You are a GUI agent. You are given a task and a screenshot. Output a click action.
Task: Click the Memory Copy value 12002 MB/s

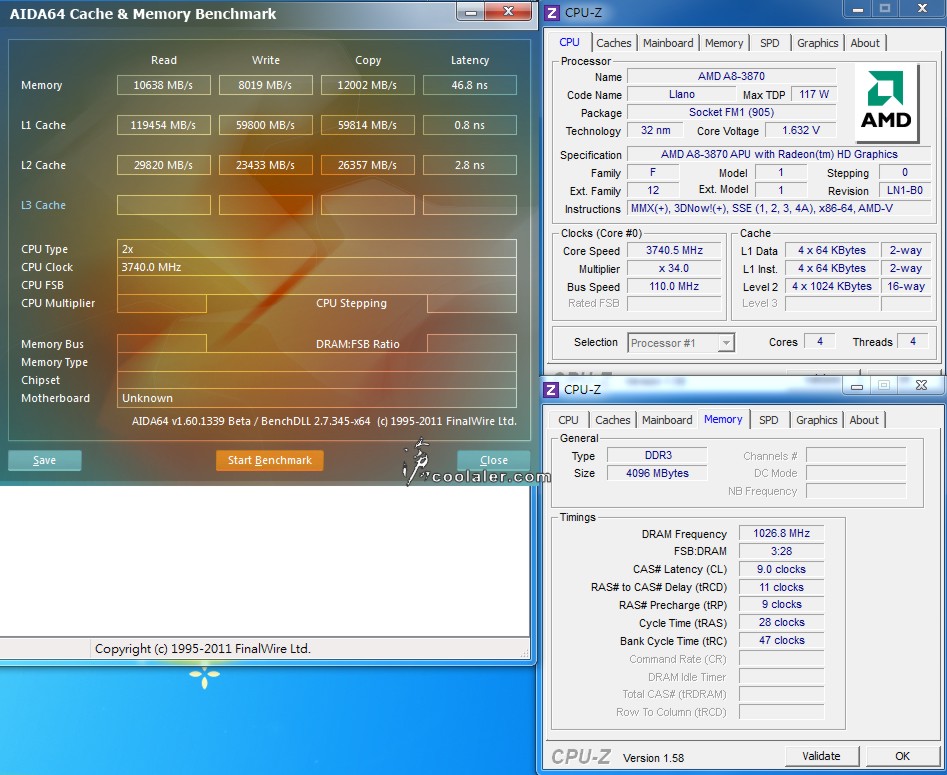pos(367,85)
